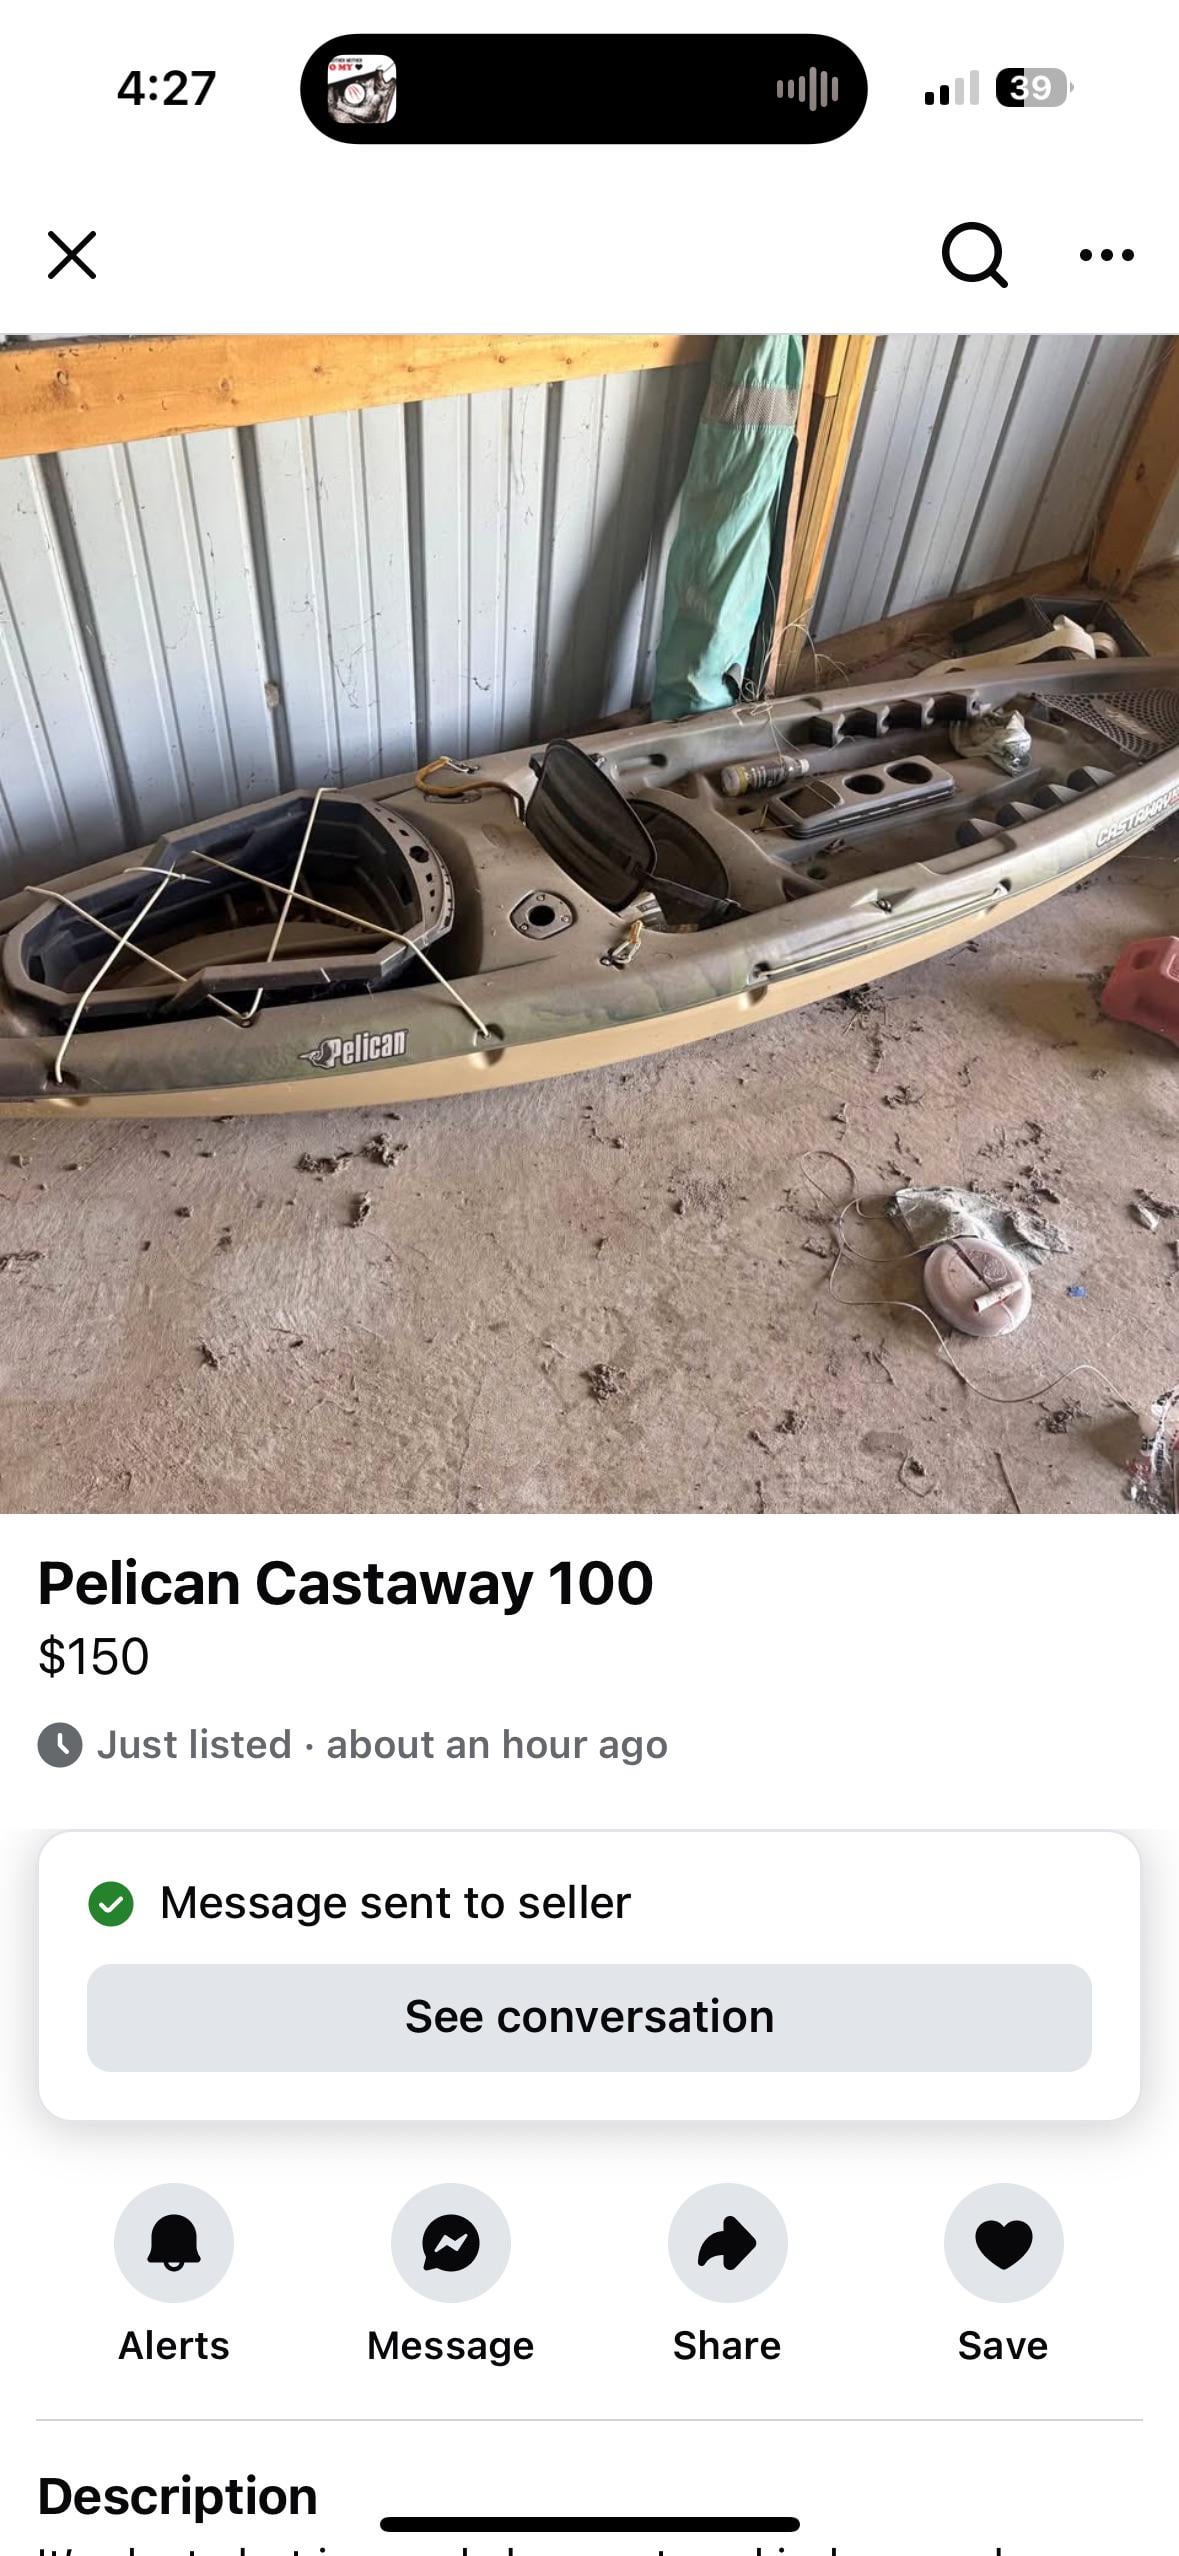This screenshot has width=1179, height=2556.
Task: Tap the Share arrow icon
Action: pos(727,2242)
